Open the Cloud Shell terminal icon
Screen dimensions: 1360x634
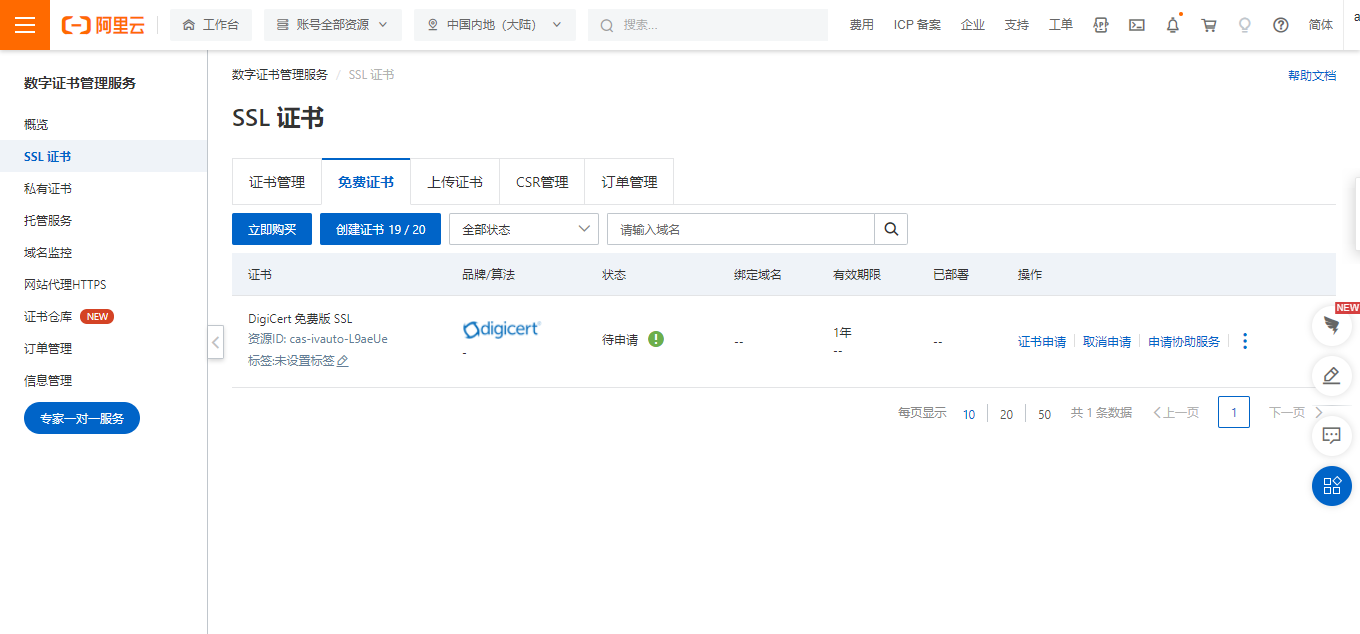(1137, 25)
